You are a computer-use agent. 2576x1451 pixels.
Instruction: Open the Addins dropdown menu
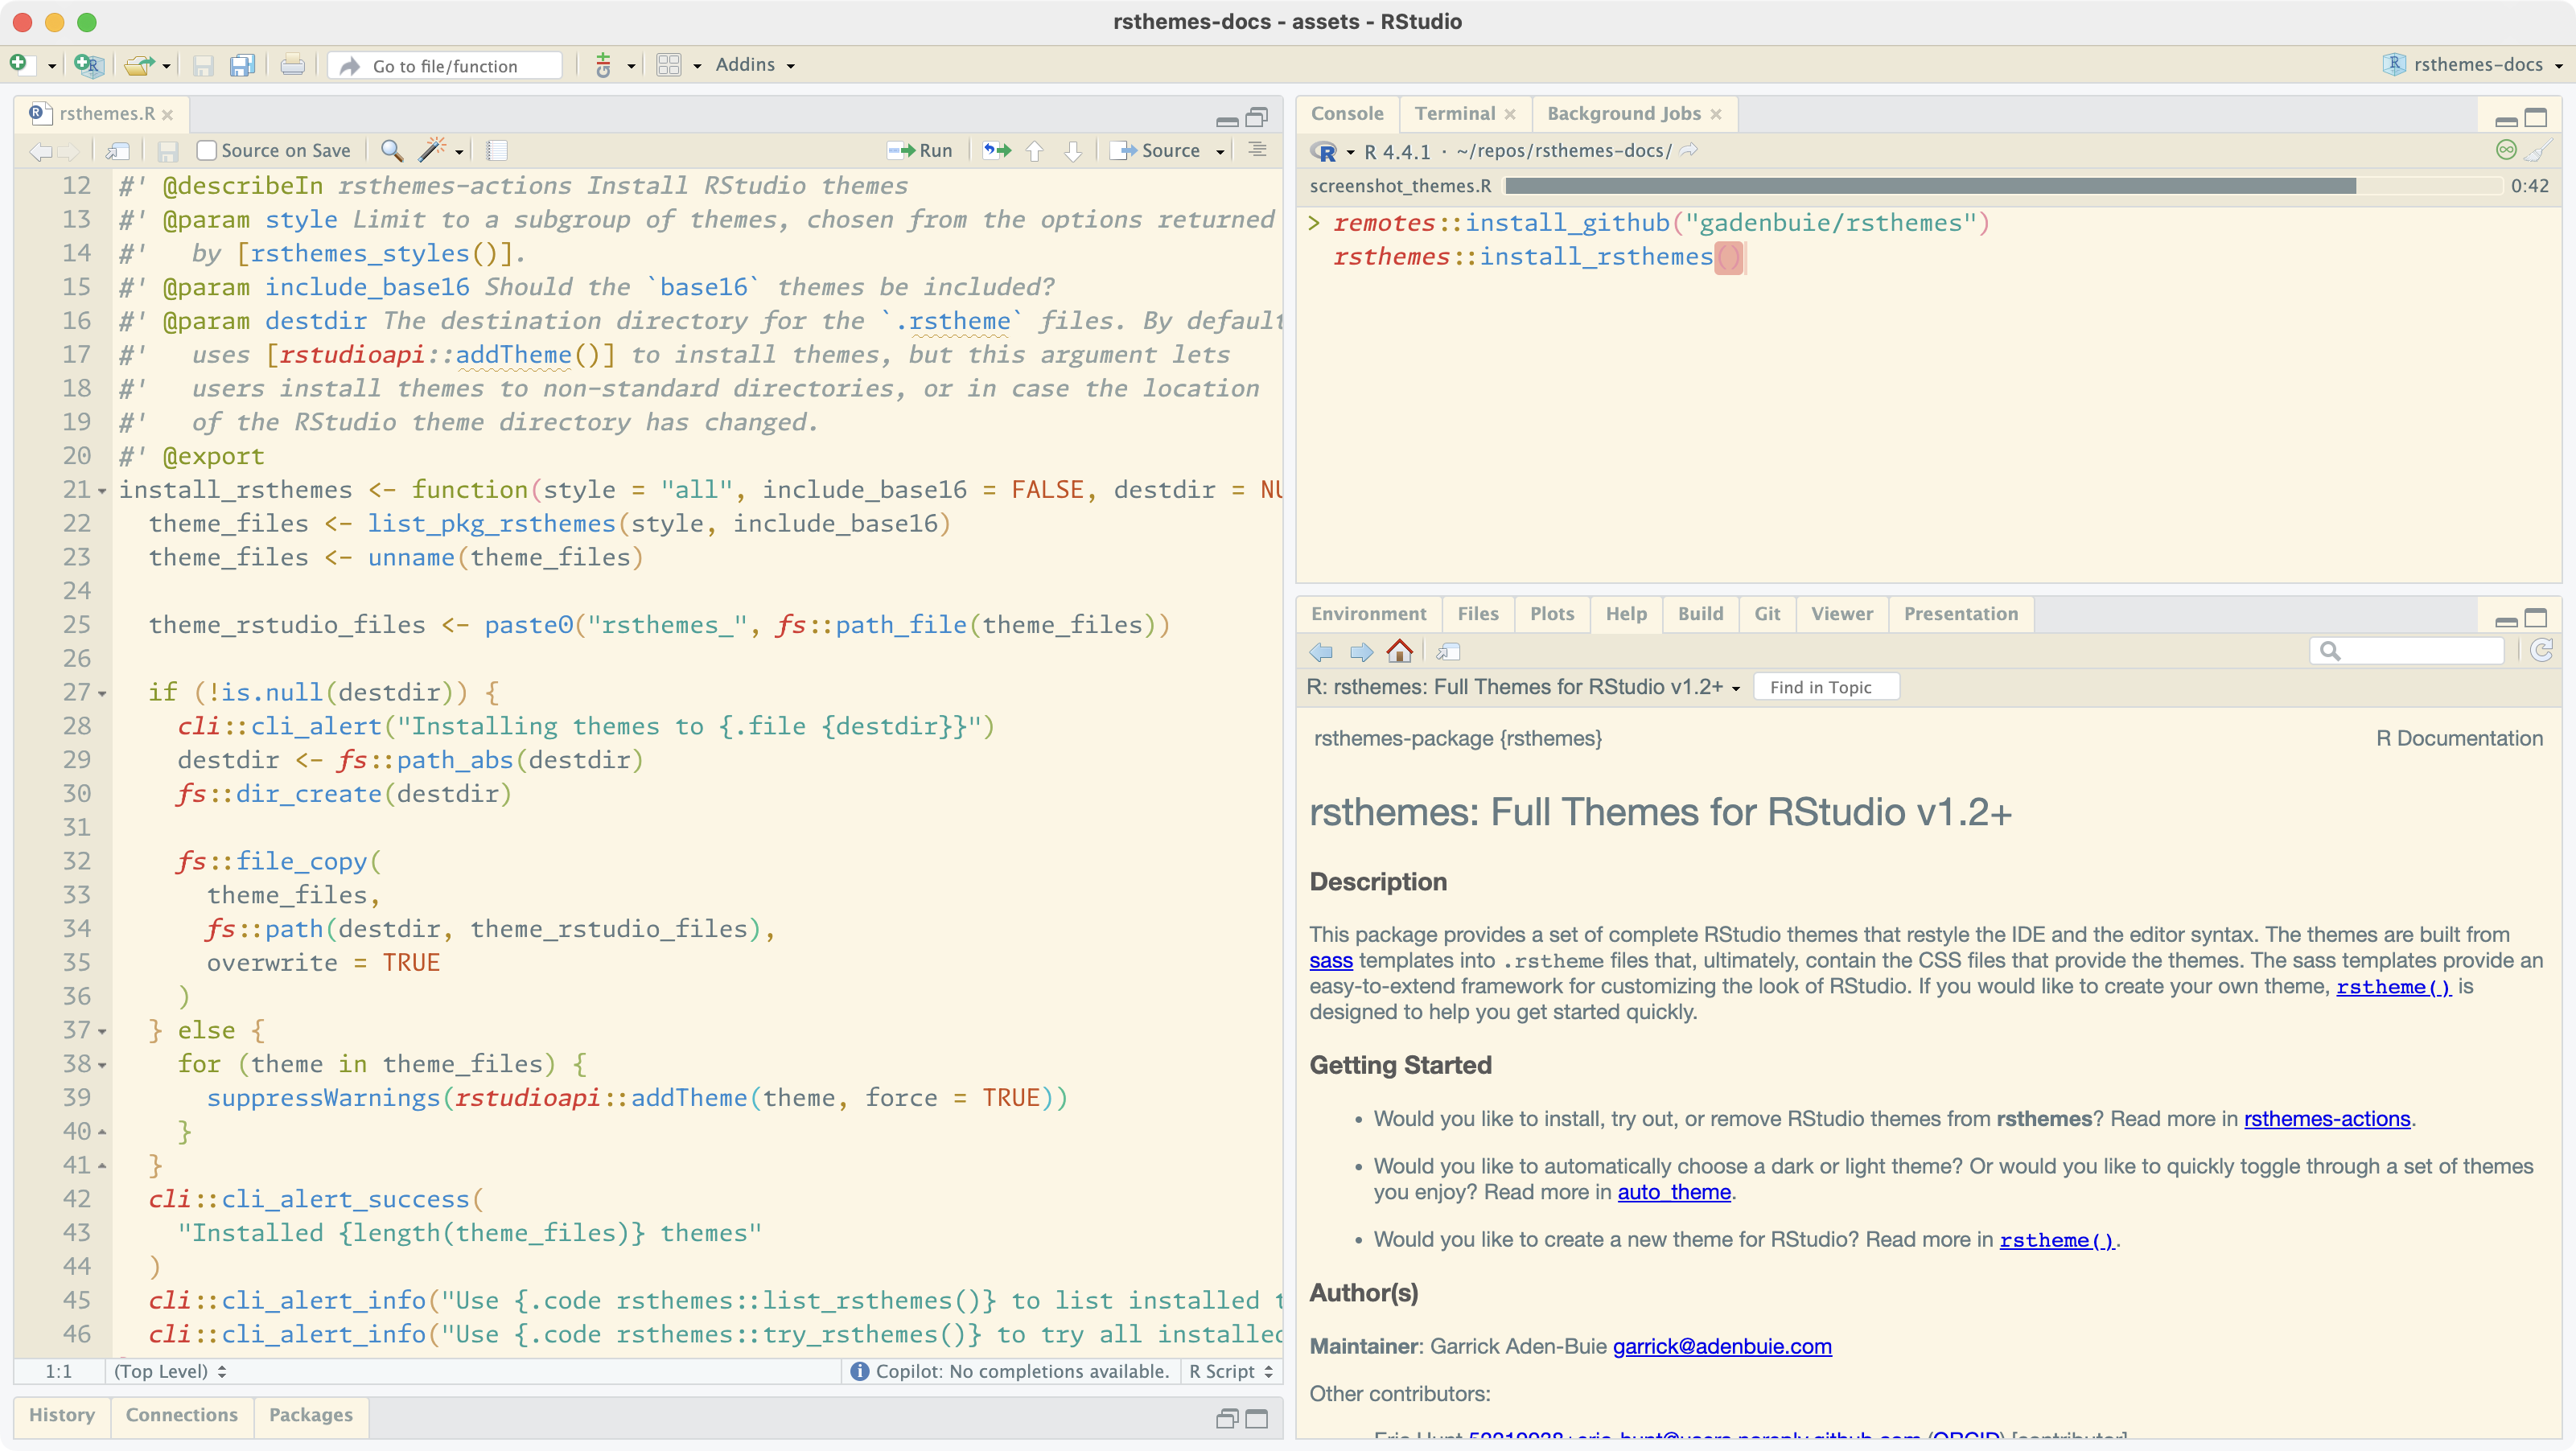754,65
